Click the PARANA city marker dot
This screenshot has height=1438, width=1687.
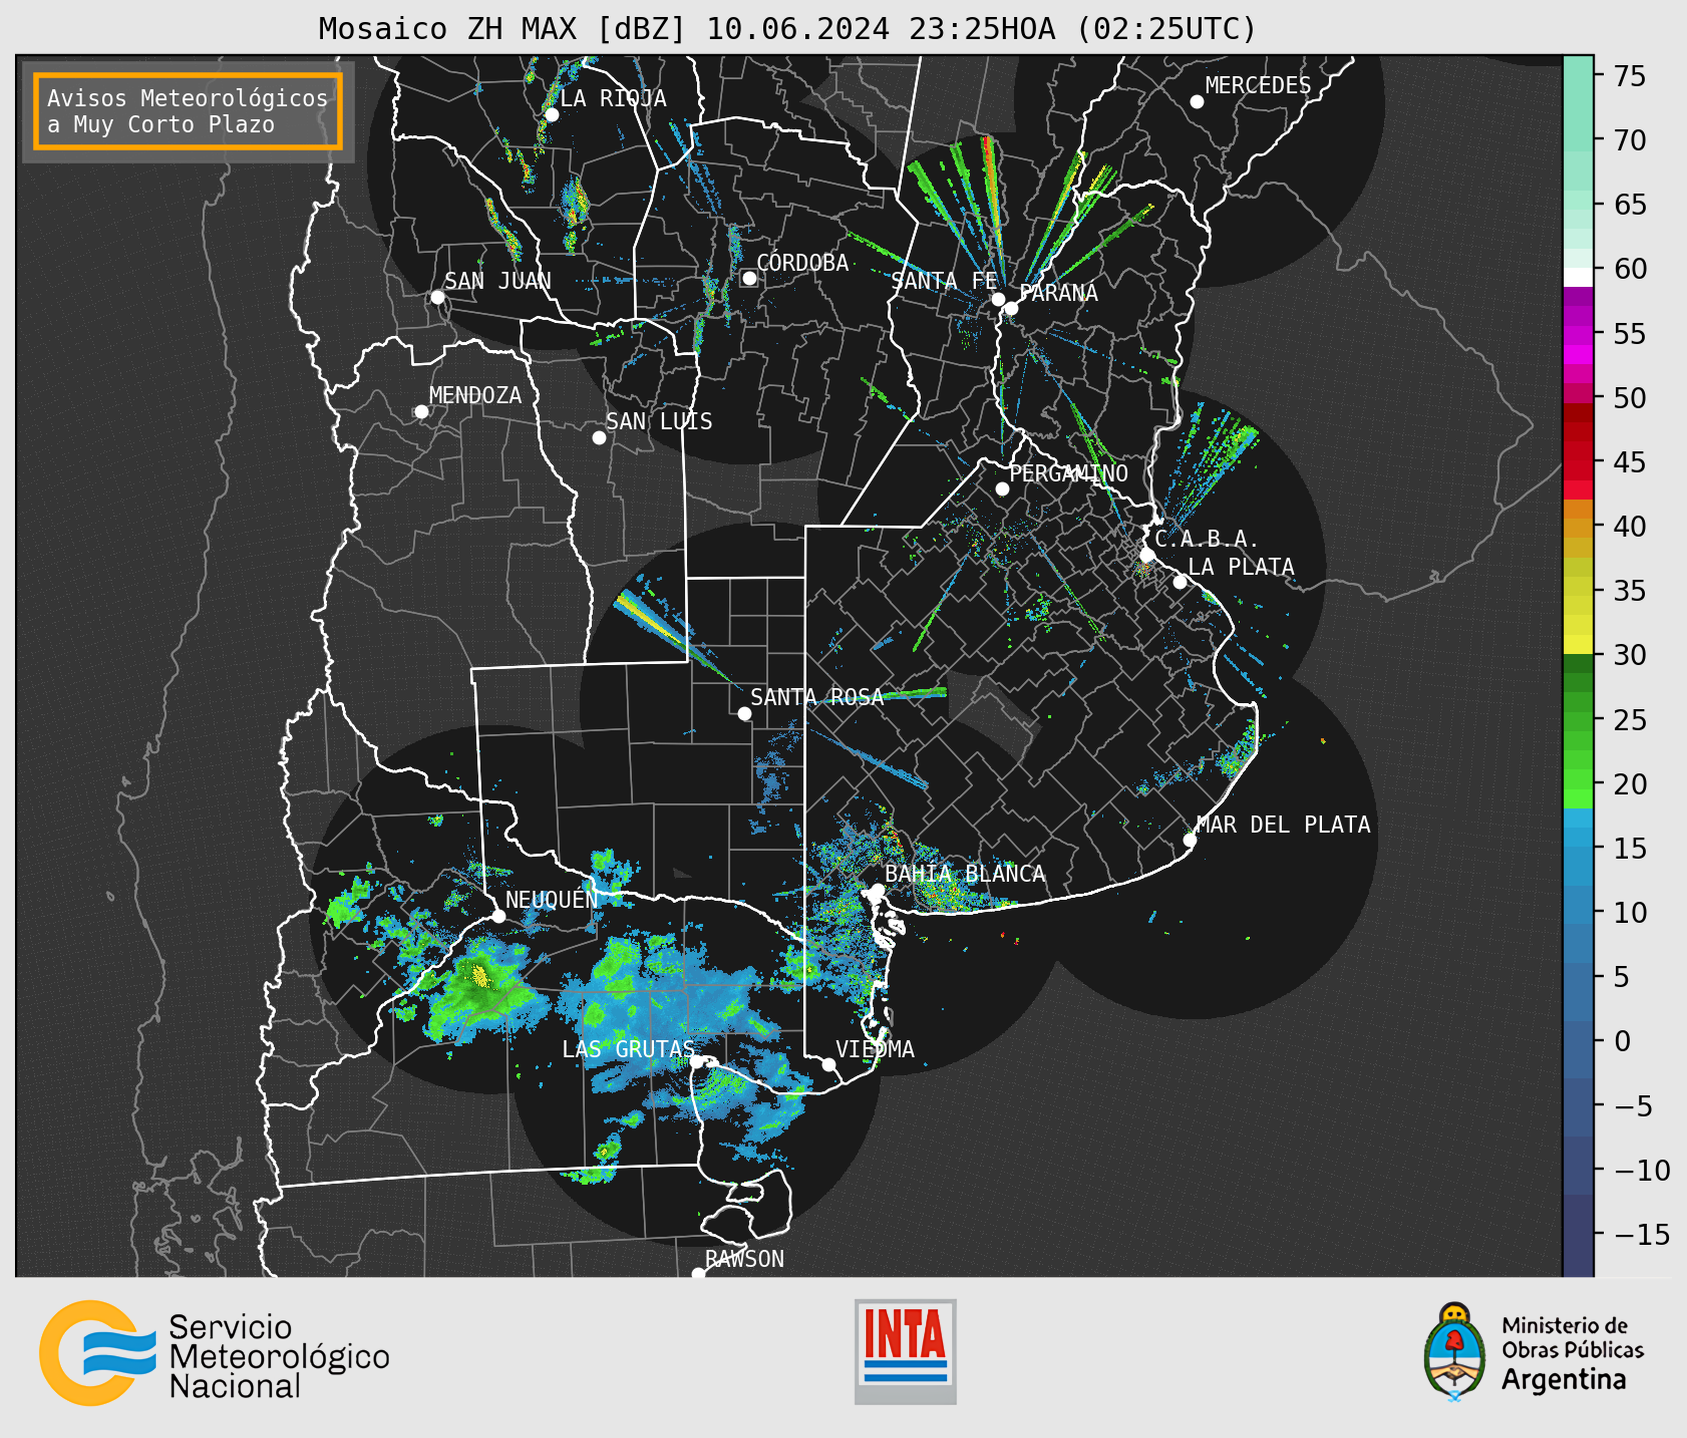[x=1011, y=308]
